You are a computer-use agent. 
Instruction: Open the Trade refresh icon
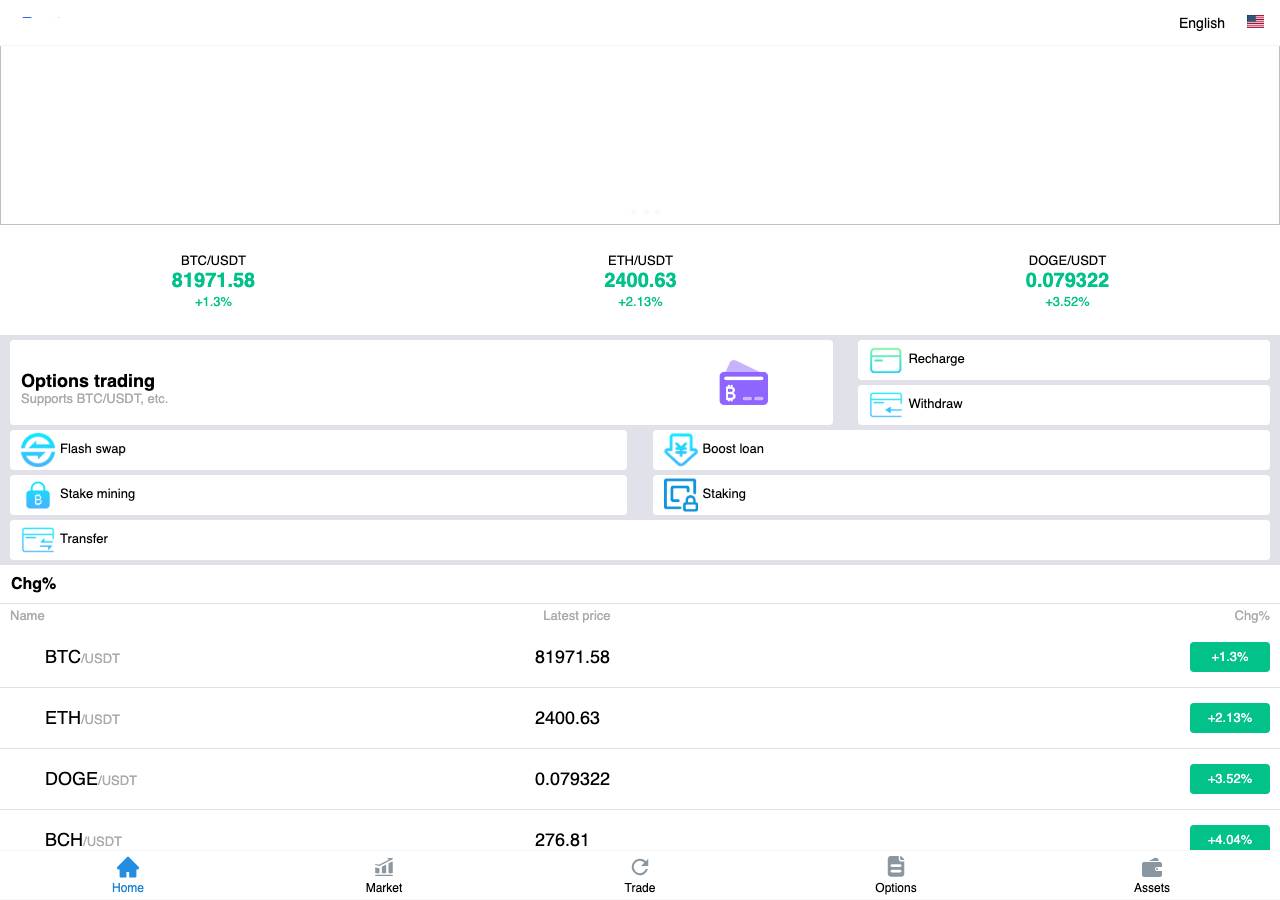point(640,867)
